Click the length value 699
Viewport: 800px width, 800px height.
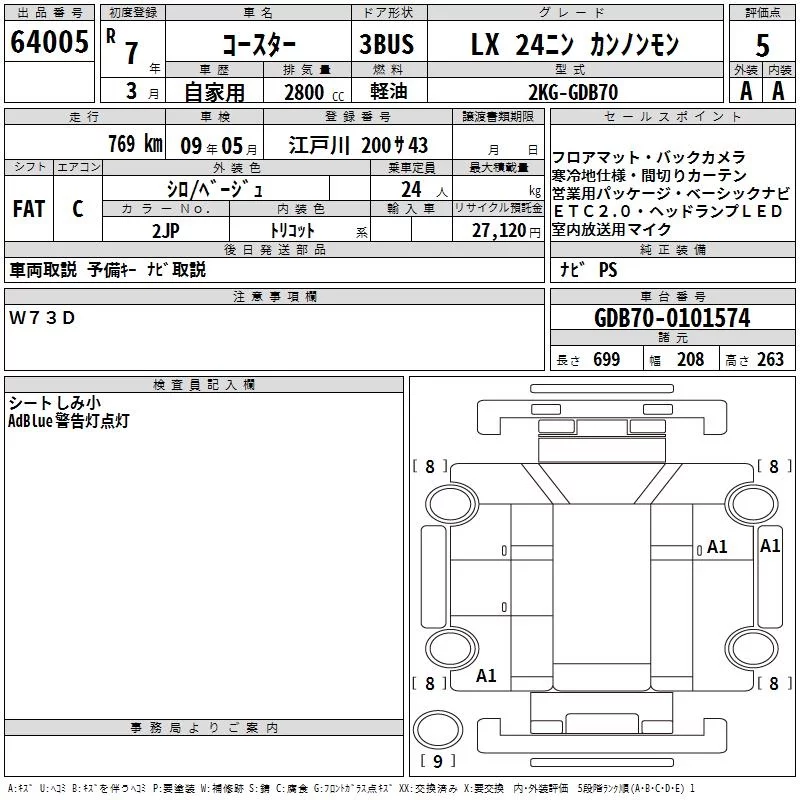coord(607,360)
